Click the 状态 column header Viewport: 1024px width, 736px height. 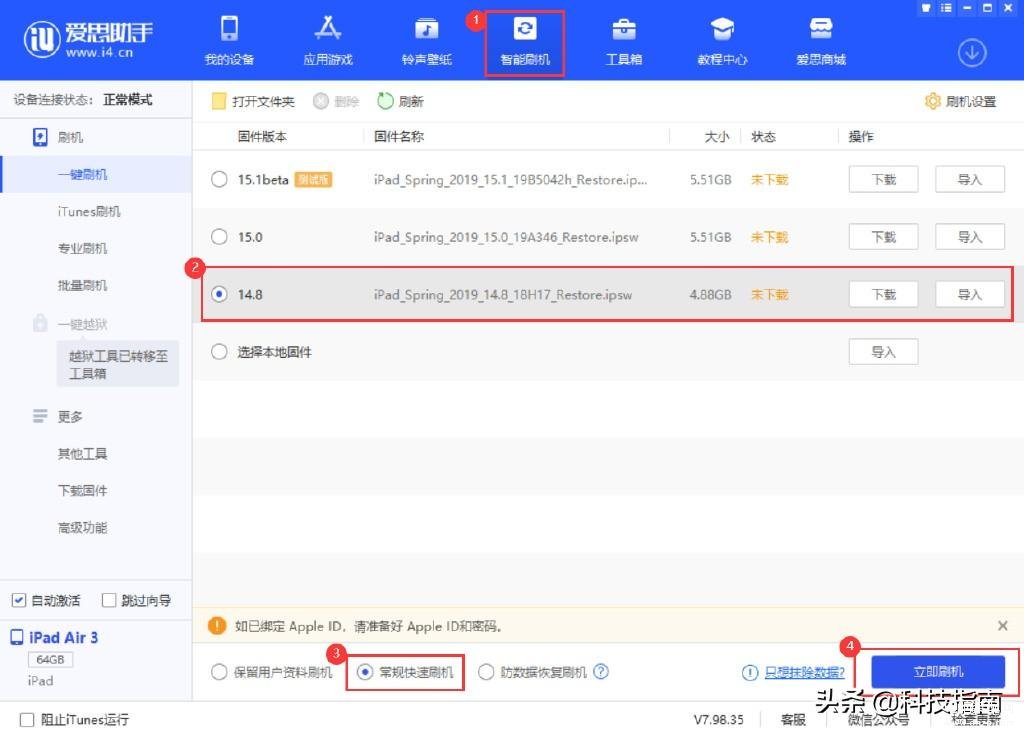pyautogui.click(x=763, y=136)
